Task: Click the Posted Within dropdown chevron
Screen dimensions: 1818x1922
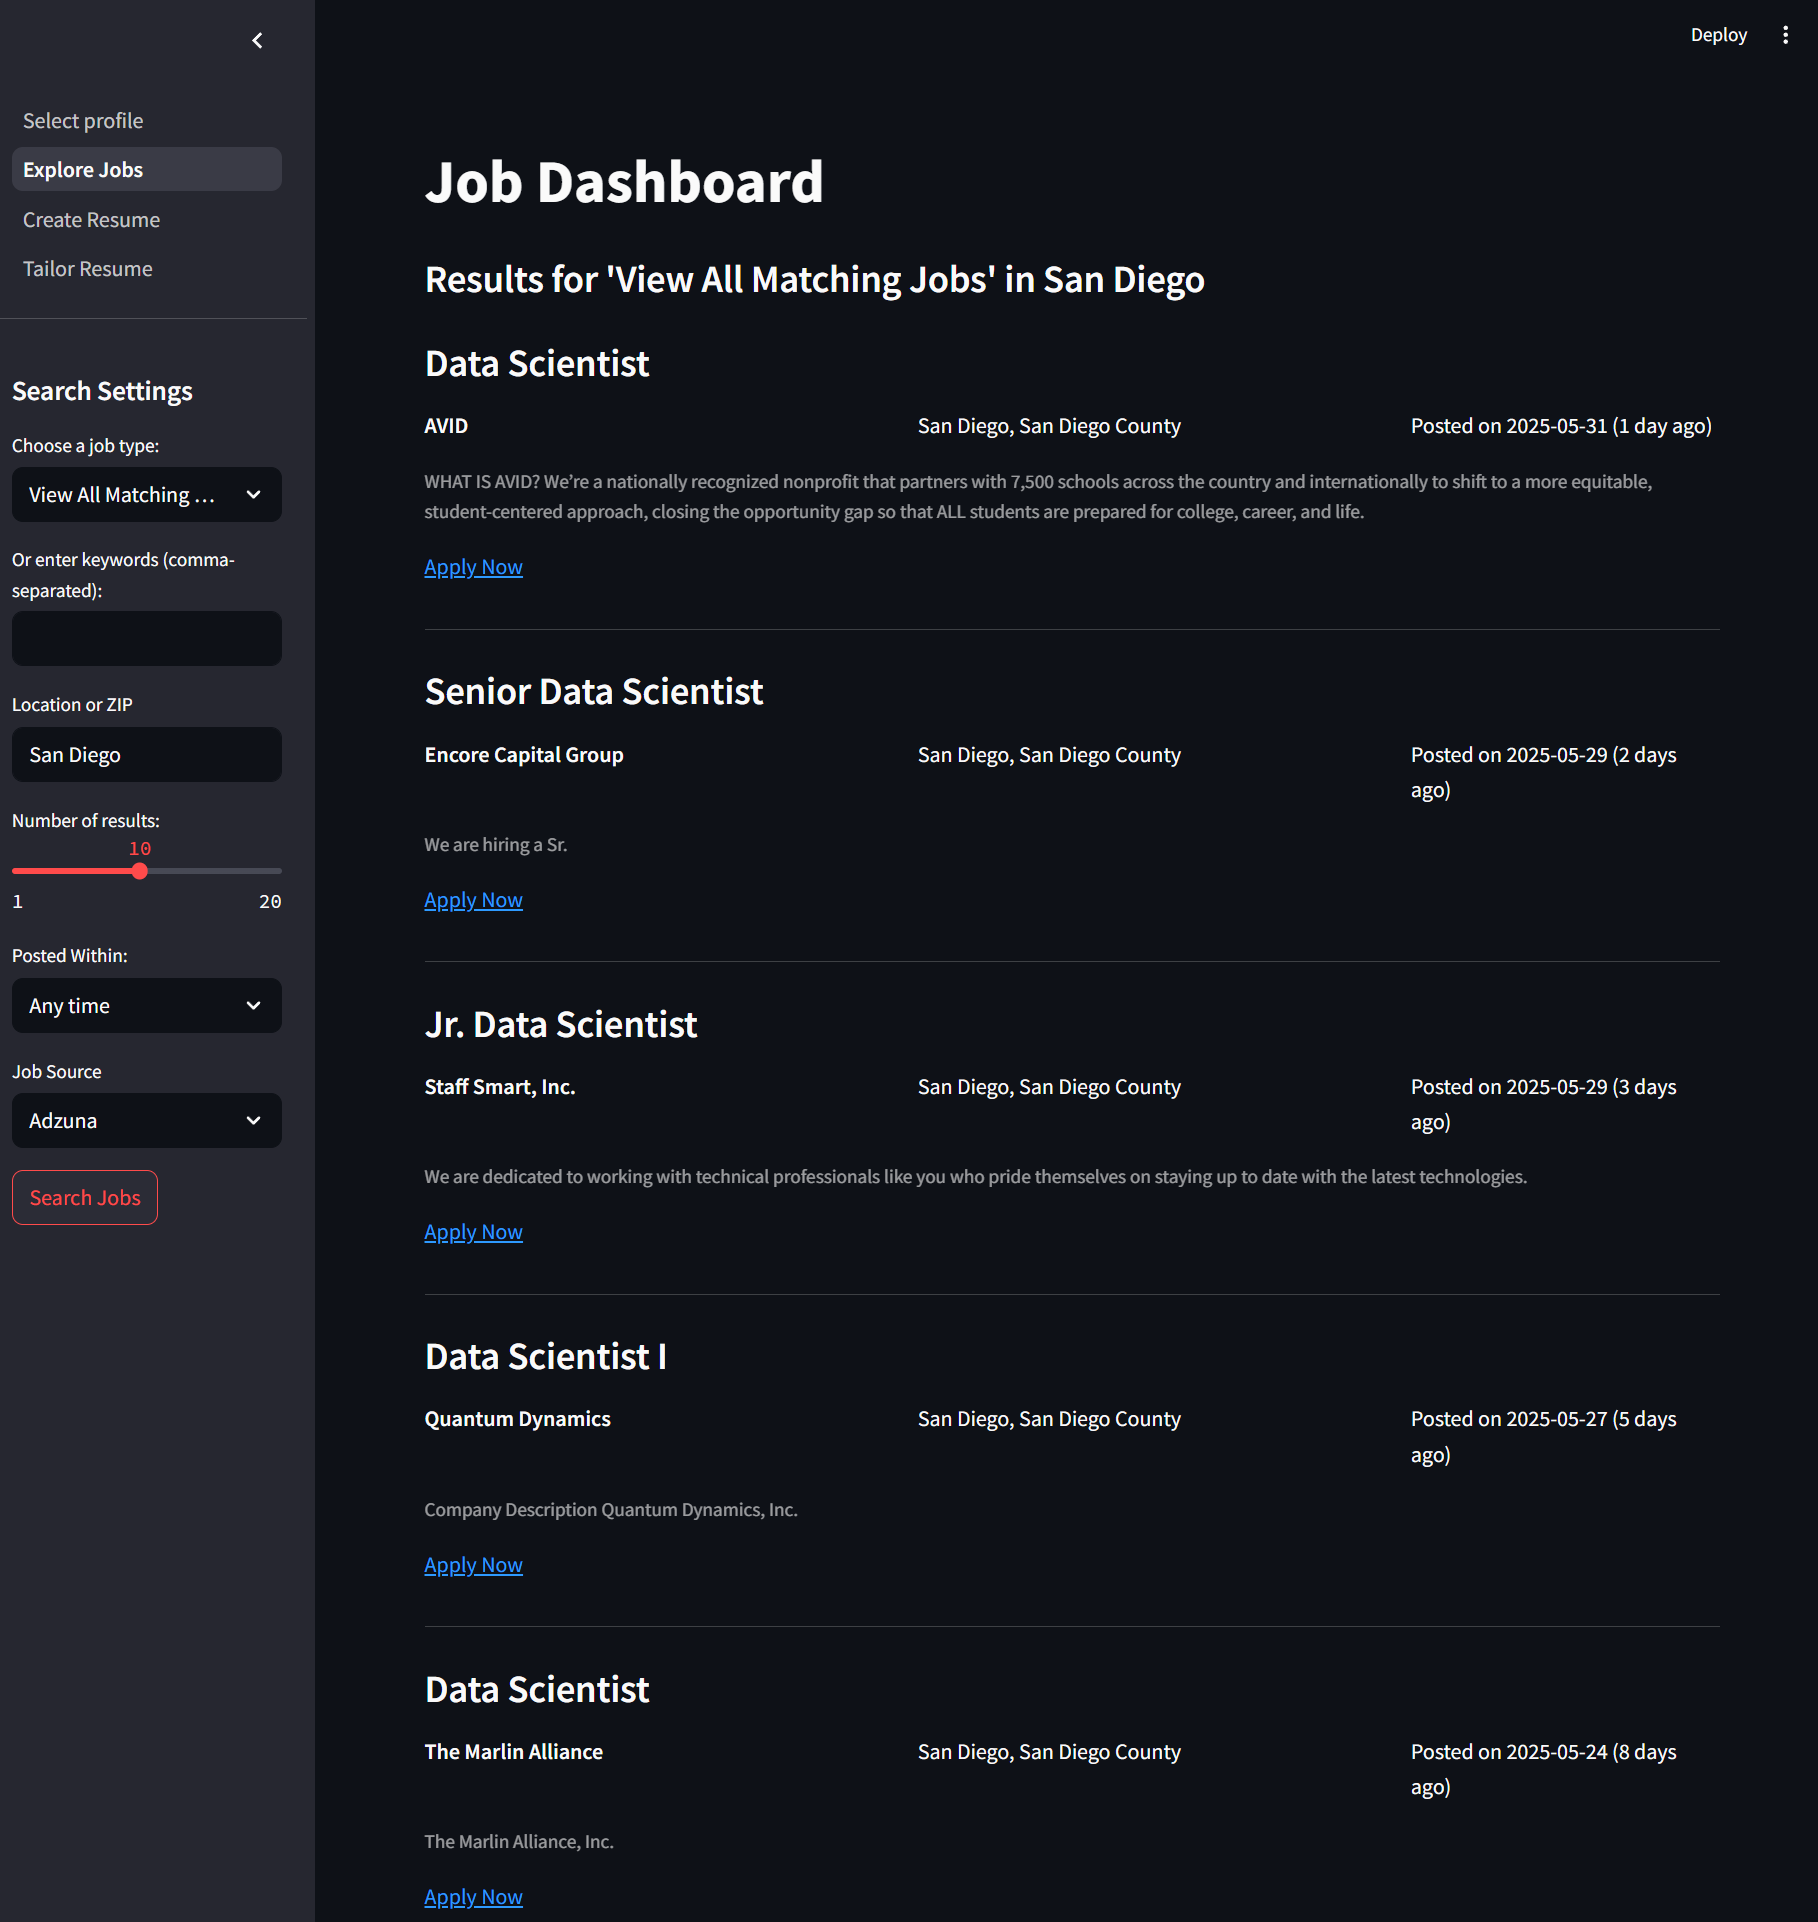Action: [253, 1005]
